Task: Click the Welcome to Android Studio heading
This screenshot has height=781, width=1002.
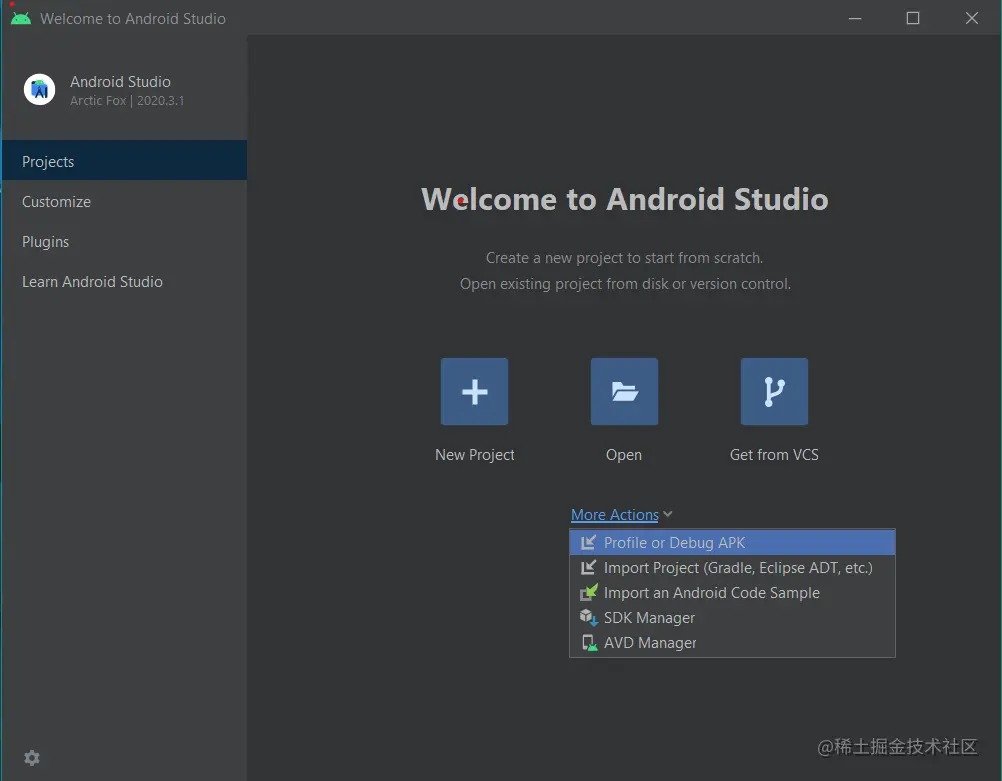Action: (625, 199)
